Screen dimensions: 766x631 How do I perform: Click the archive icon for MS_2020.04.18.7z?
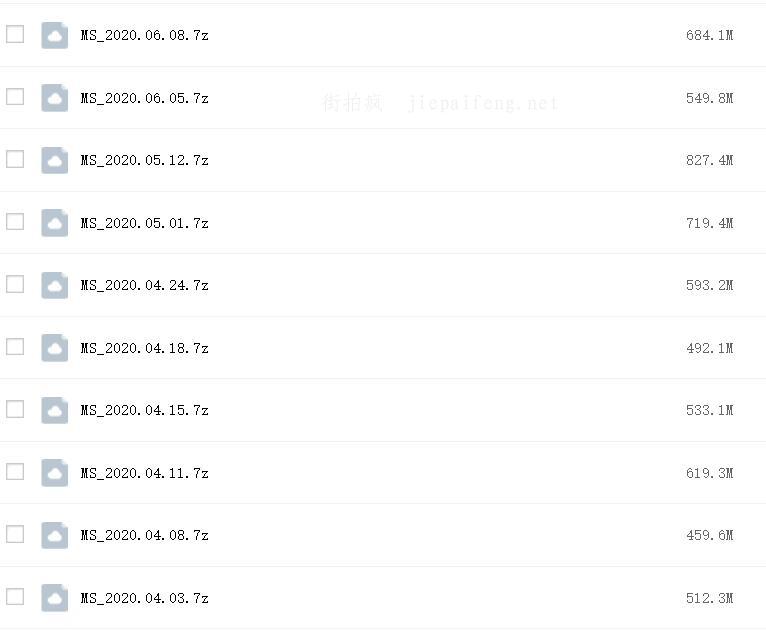coord(54,348)
